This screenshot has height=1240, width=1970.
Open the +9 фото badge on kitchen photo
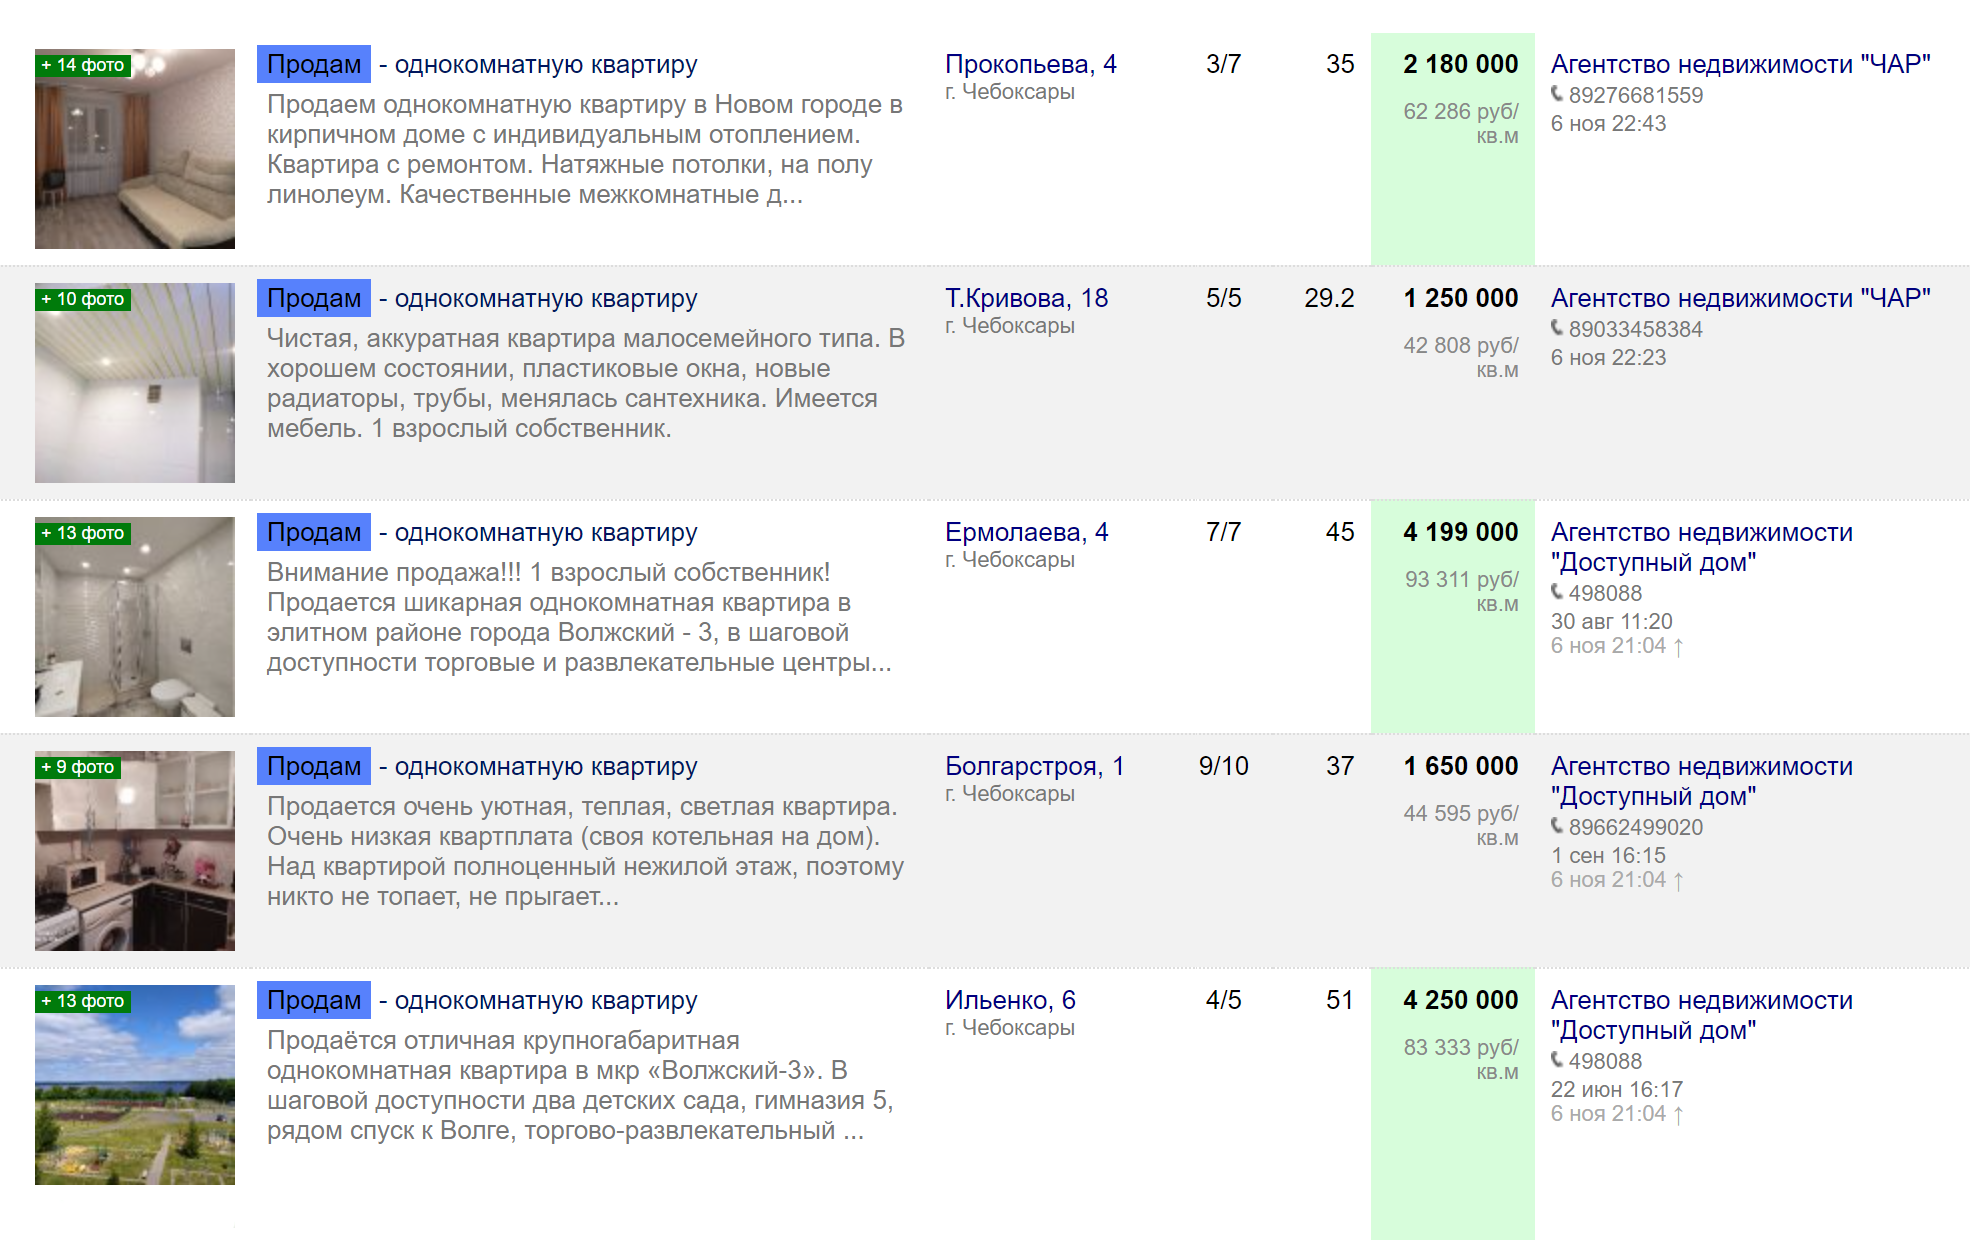coord(78,767)
